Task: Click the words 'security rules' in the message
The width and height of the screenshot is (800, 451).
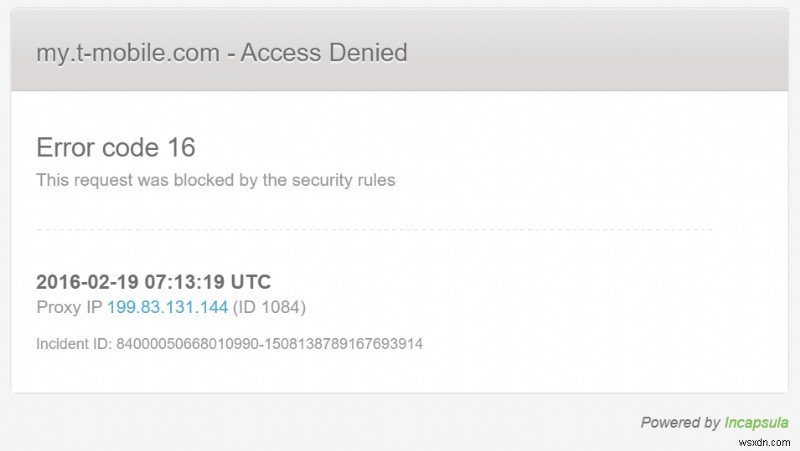Action: pos(350,181)
